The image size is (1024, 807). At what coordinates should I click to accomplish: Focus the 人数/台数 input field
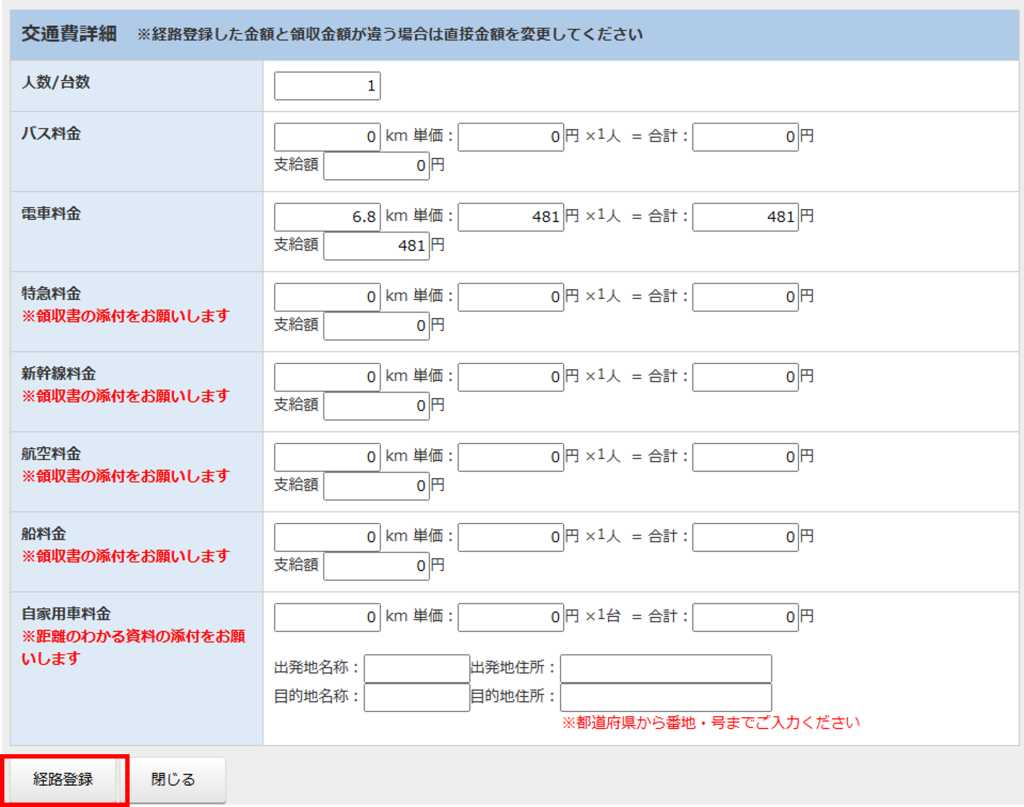coord(327,86)
